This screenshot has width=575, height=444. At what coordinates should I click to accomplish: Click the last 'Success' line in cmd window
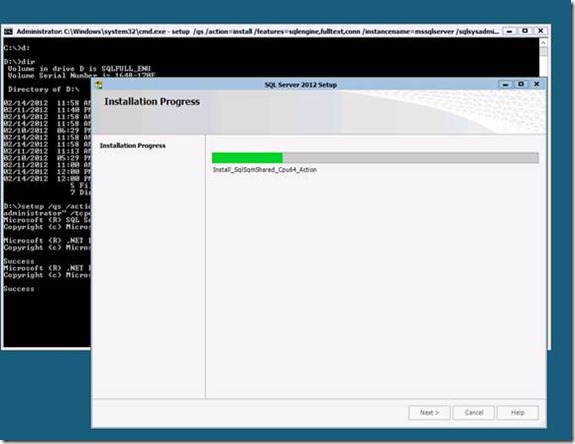(19, 289)
